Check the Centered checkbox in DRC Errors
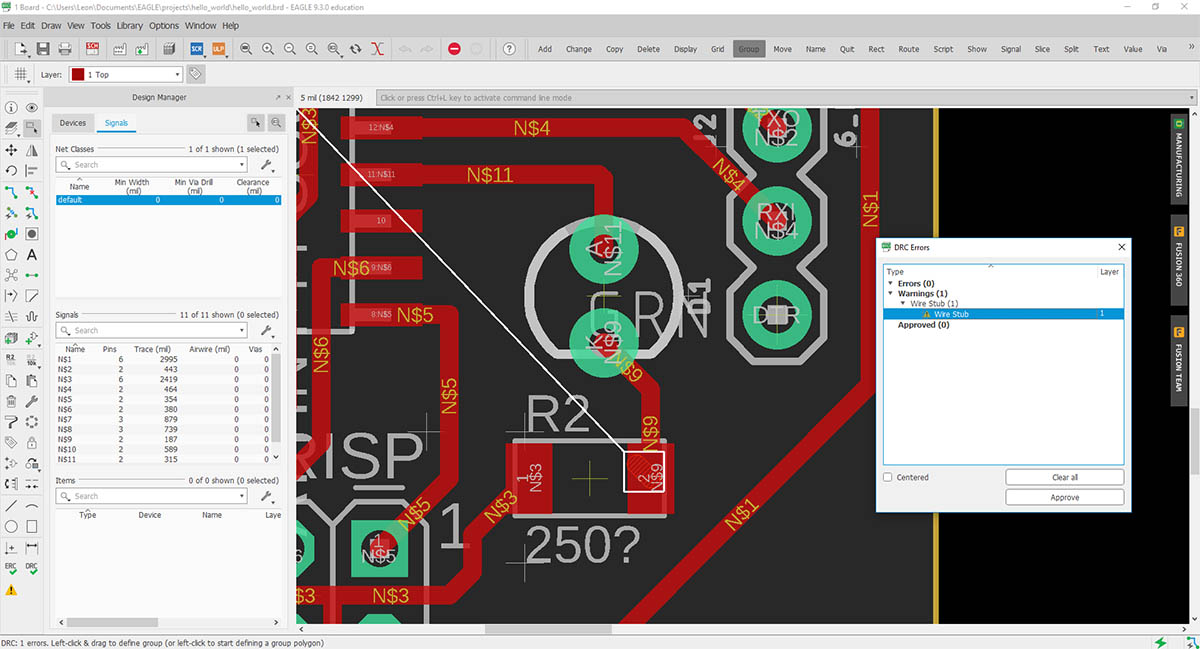Screen dimensions: 1200x649 click(x=888, y=477)
